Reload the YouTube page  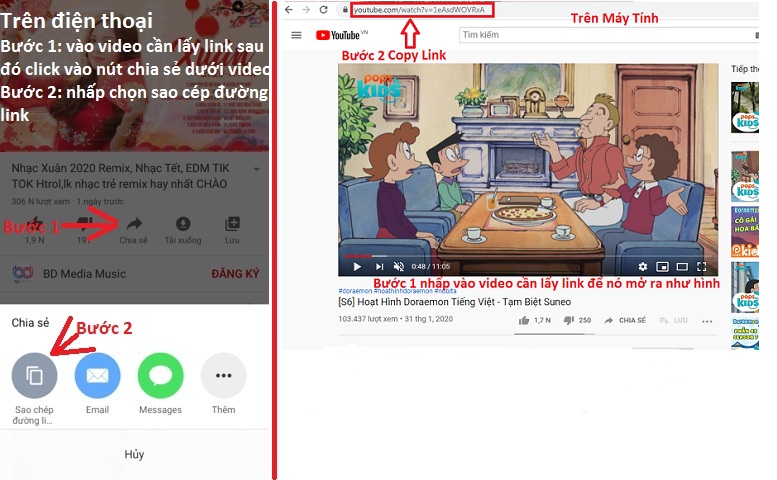[x=323, y=9]
